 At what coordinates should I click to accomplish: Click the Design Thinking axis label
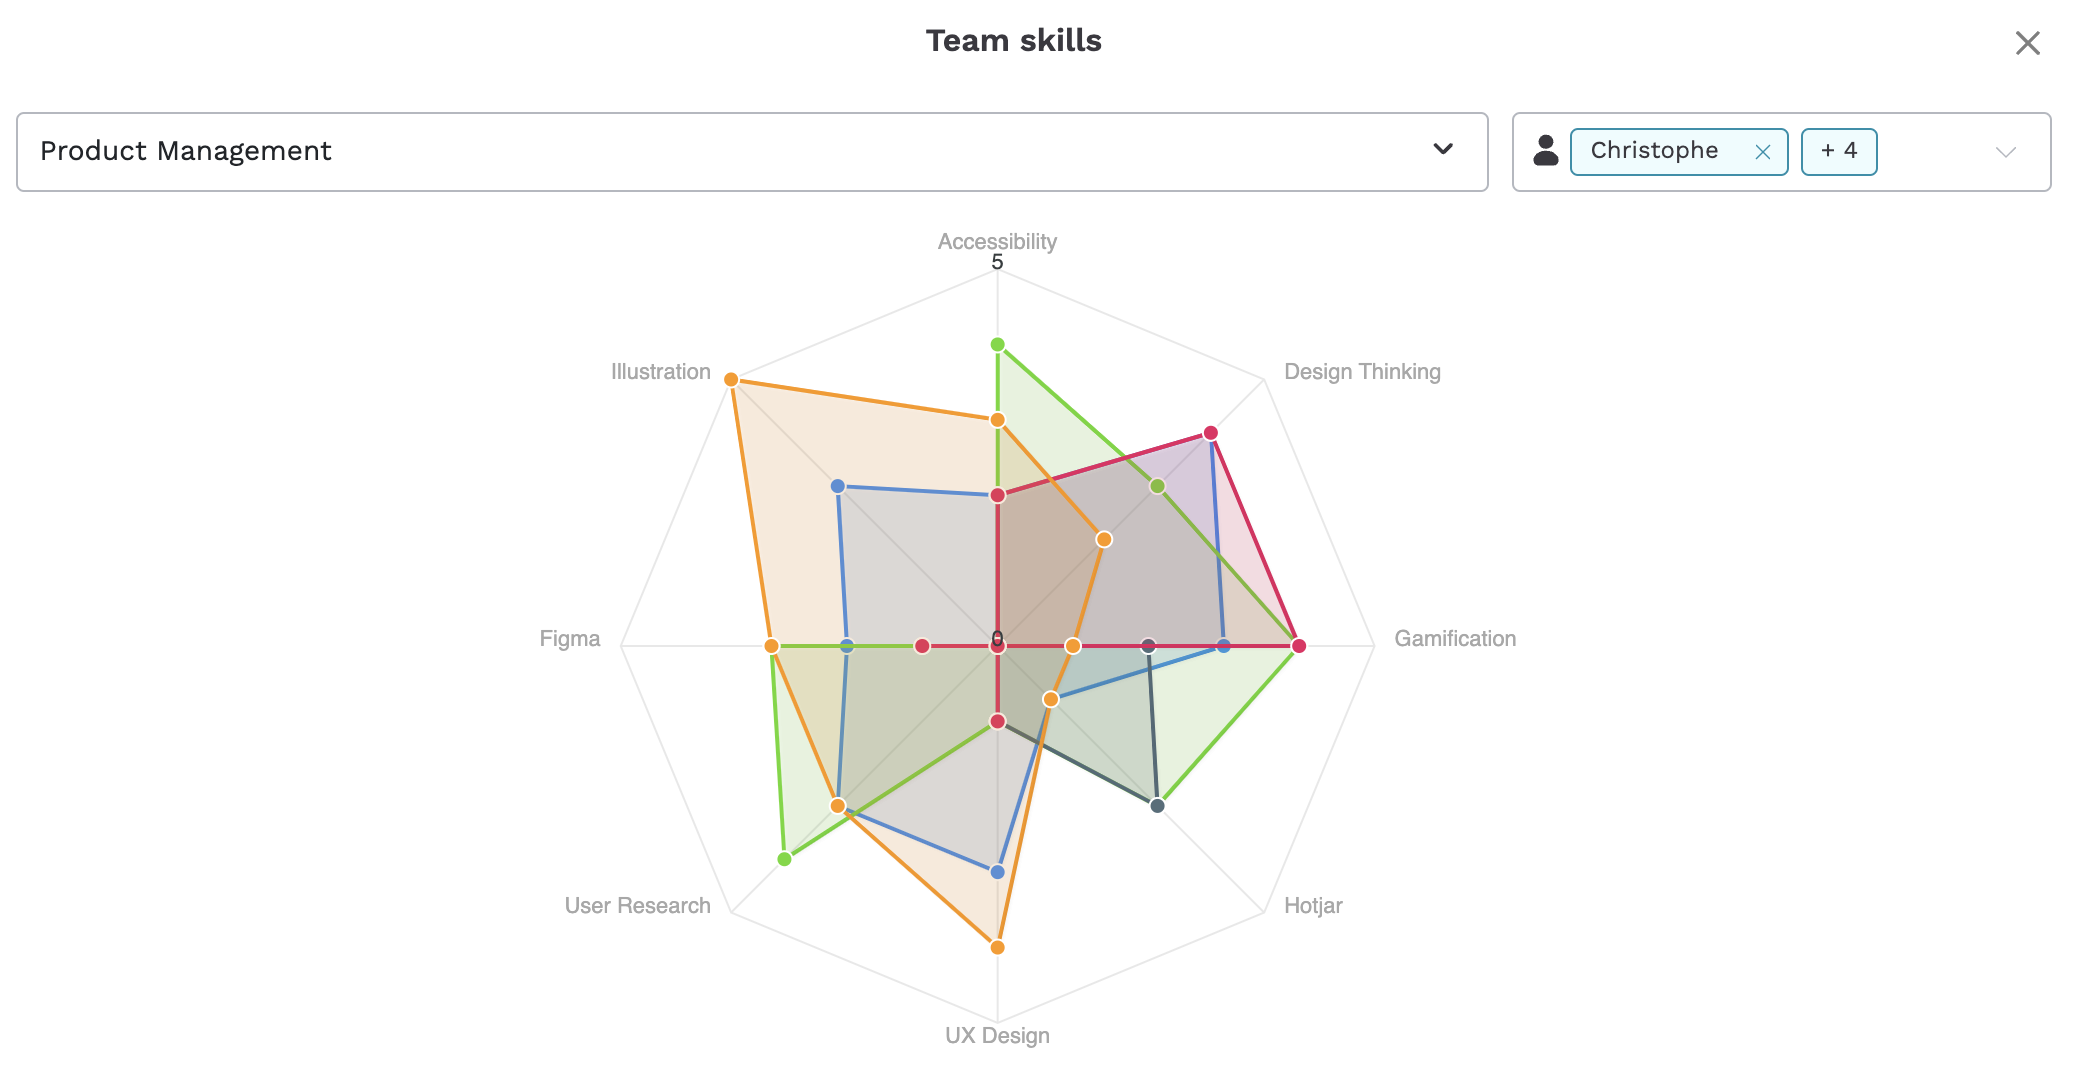[1362, 372]
